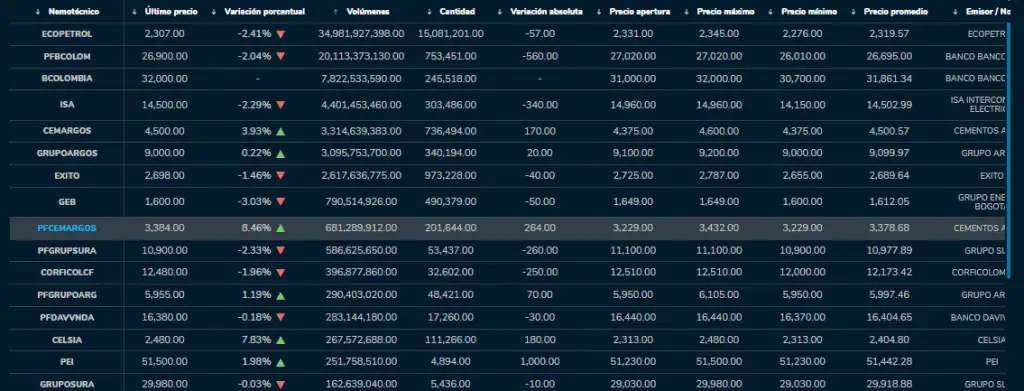Sort by the Nemotécnico column arrow
The image size is (1024, 391).
click(38, 12)
